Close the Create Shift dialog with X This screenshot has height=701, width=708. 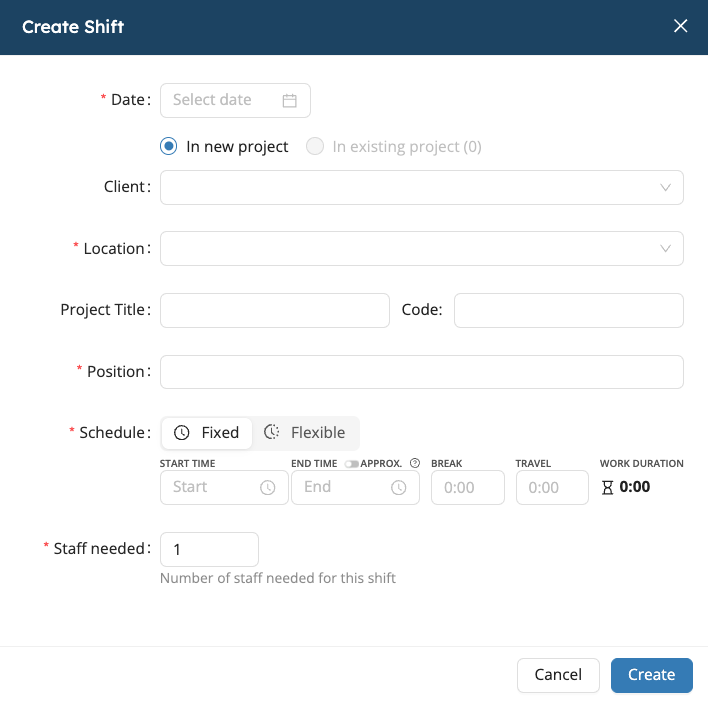(681, 27)
